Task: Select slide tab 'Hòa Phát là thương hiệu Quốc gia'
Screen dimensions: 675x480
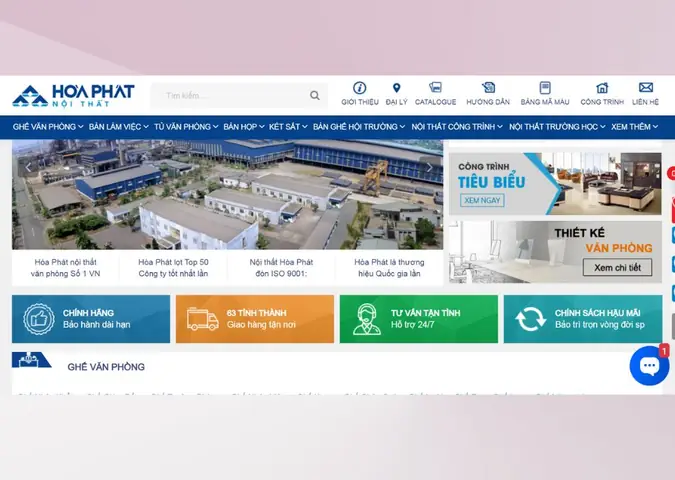Action: pyautogui.click(x=389, y=268)
